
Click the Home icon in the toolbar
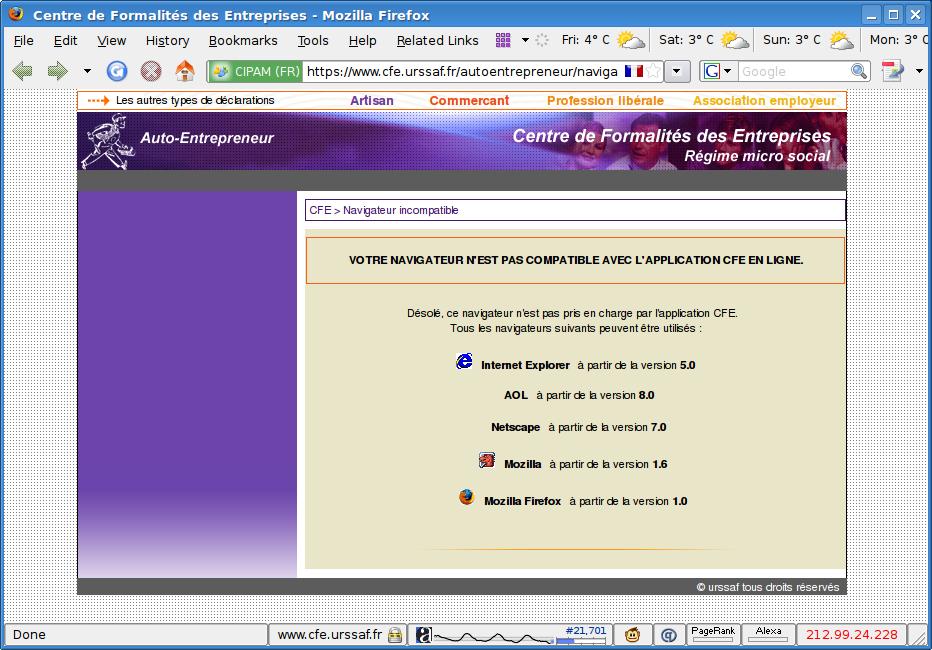pyautogui.click(x=184, y=71)
